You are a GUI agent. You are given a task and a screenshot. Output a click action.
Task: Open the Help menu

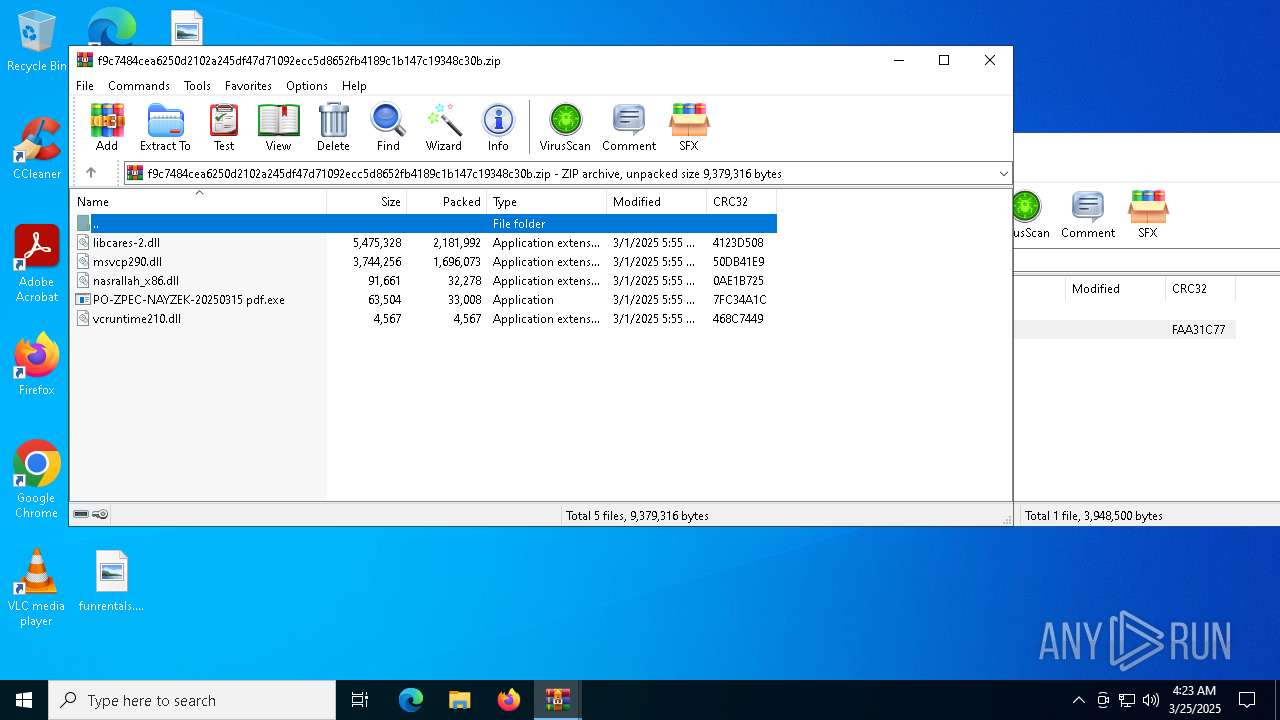click(354, 86)
